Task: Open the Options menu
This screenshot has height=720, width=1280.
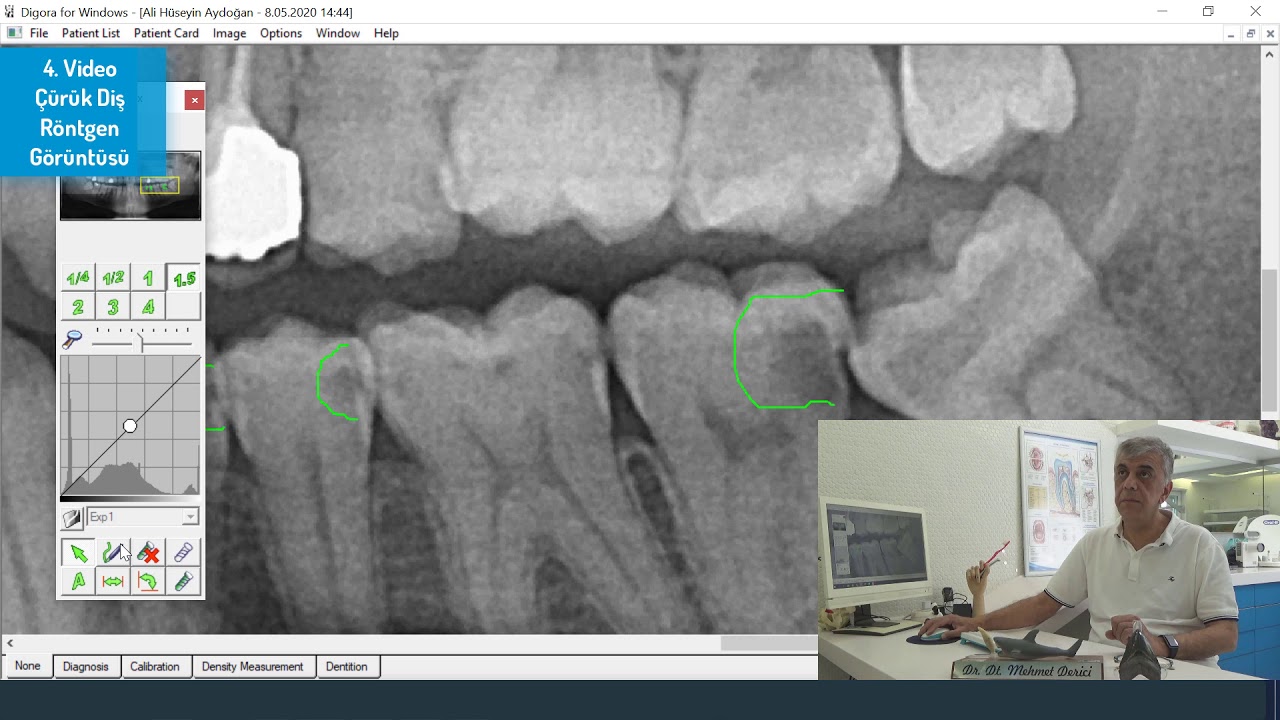Action: (281, 33)
